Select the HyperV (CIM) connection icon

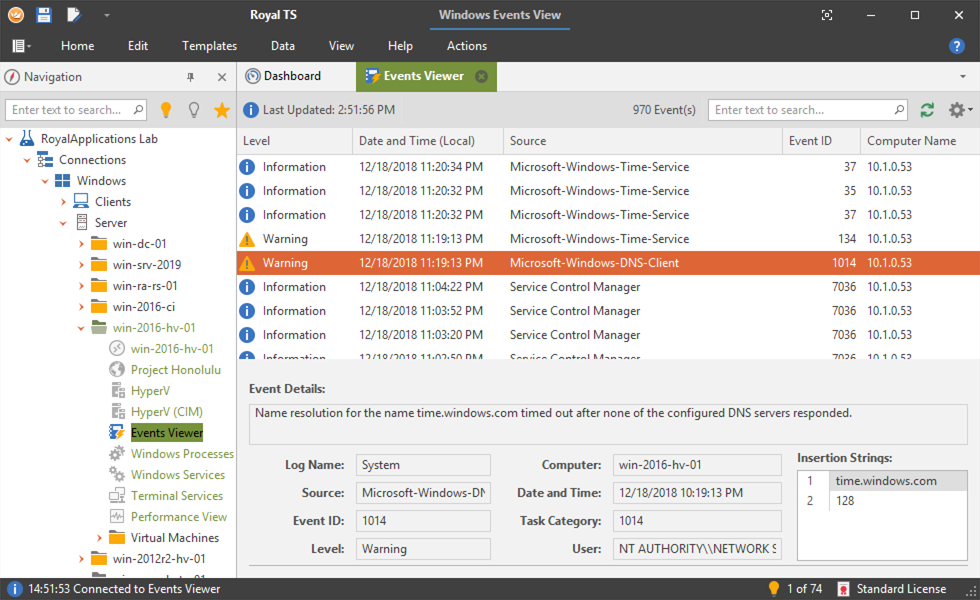coord(118,411)
